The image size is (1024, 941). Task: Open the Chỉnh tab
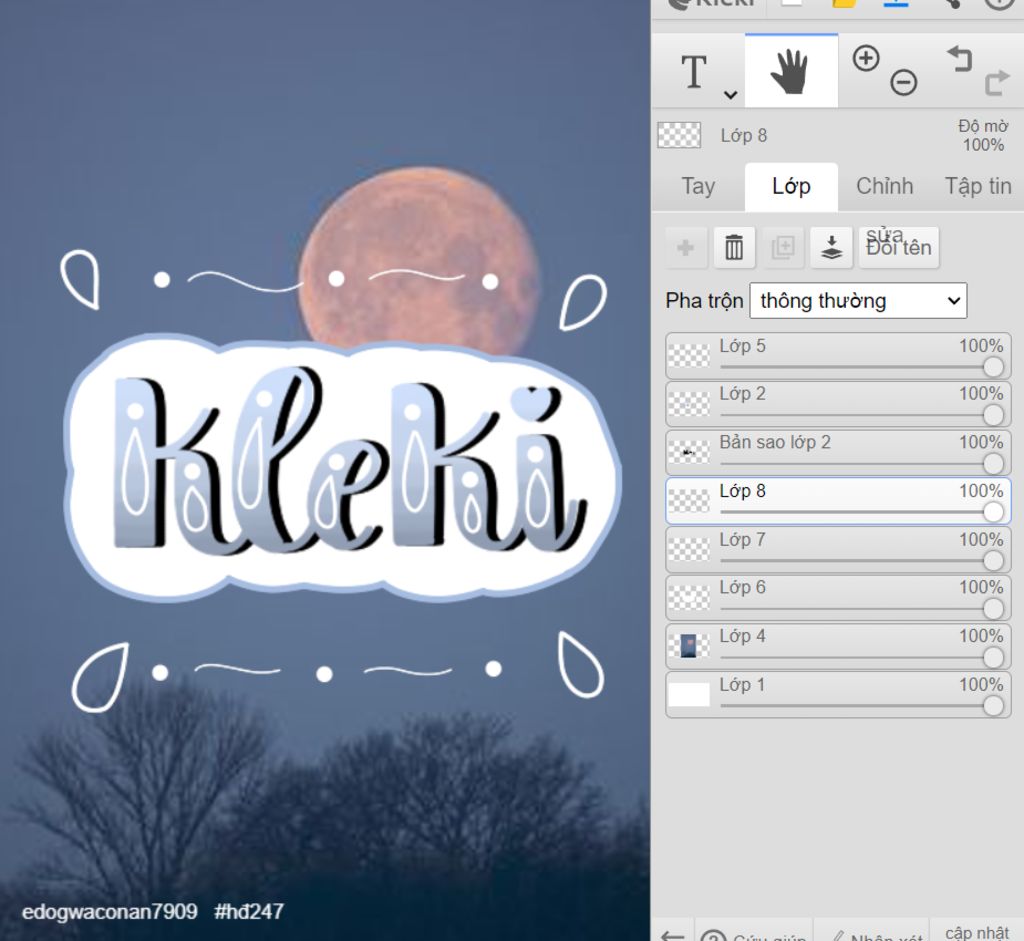coord(884,187)
